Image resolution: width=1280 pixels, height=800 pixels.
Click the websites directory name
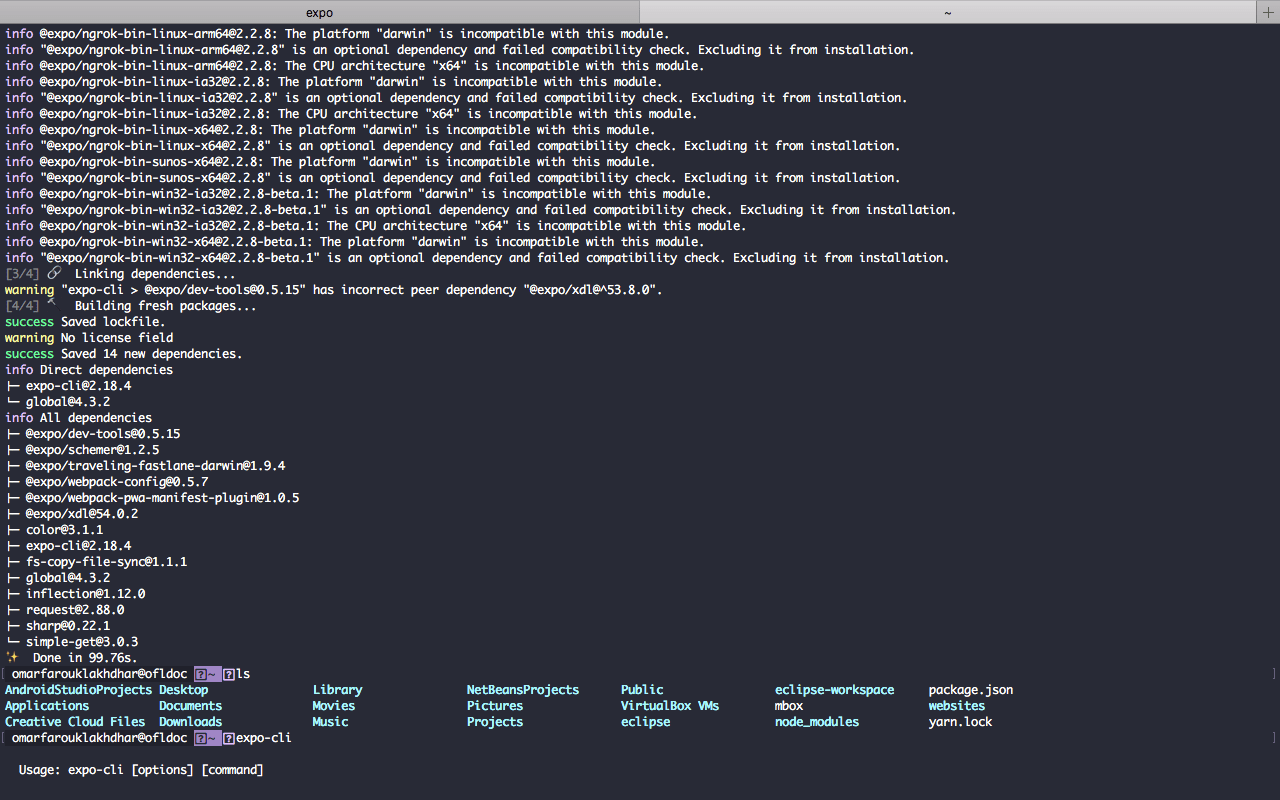coord(957,706)
